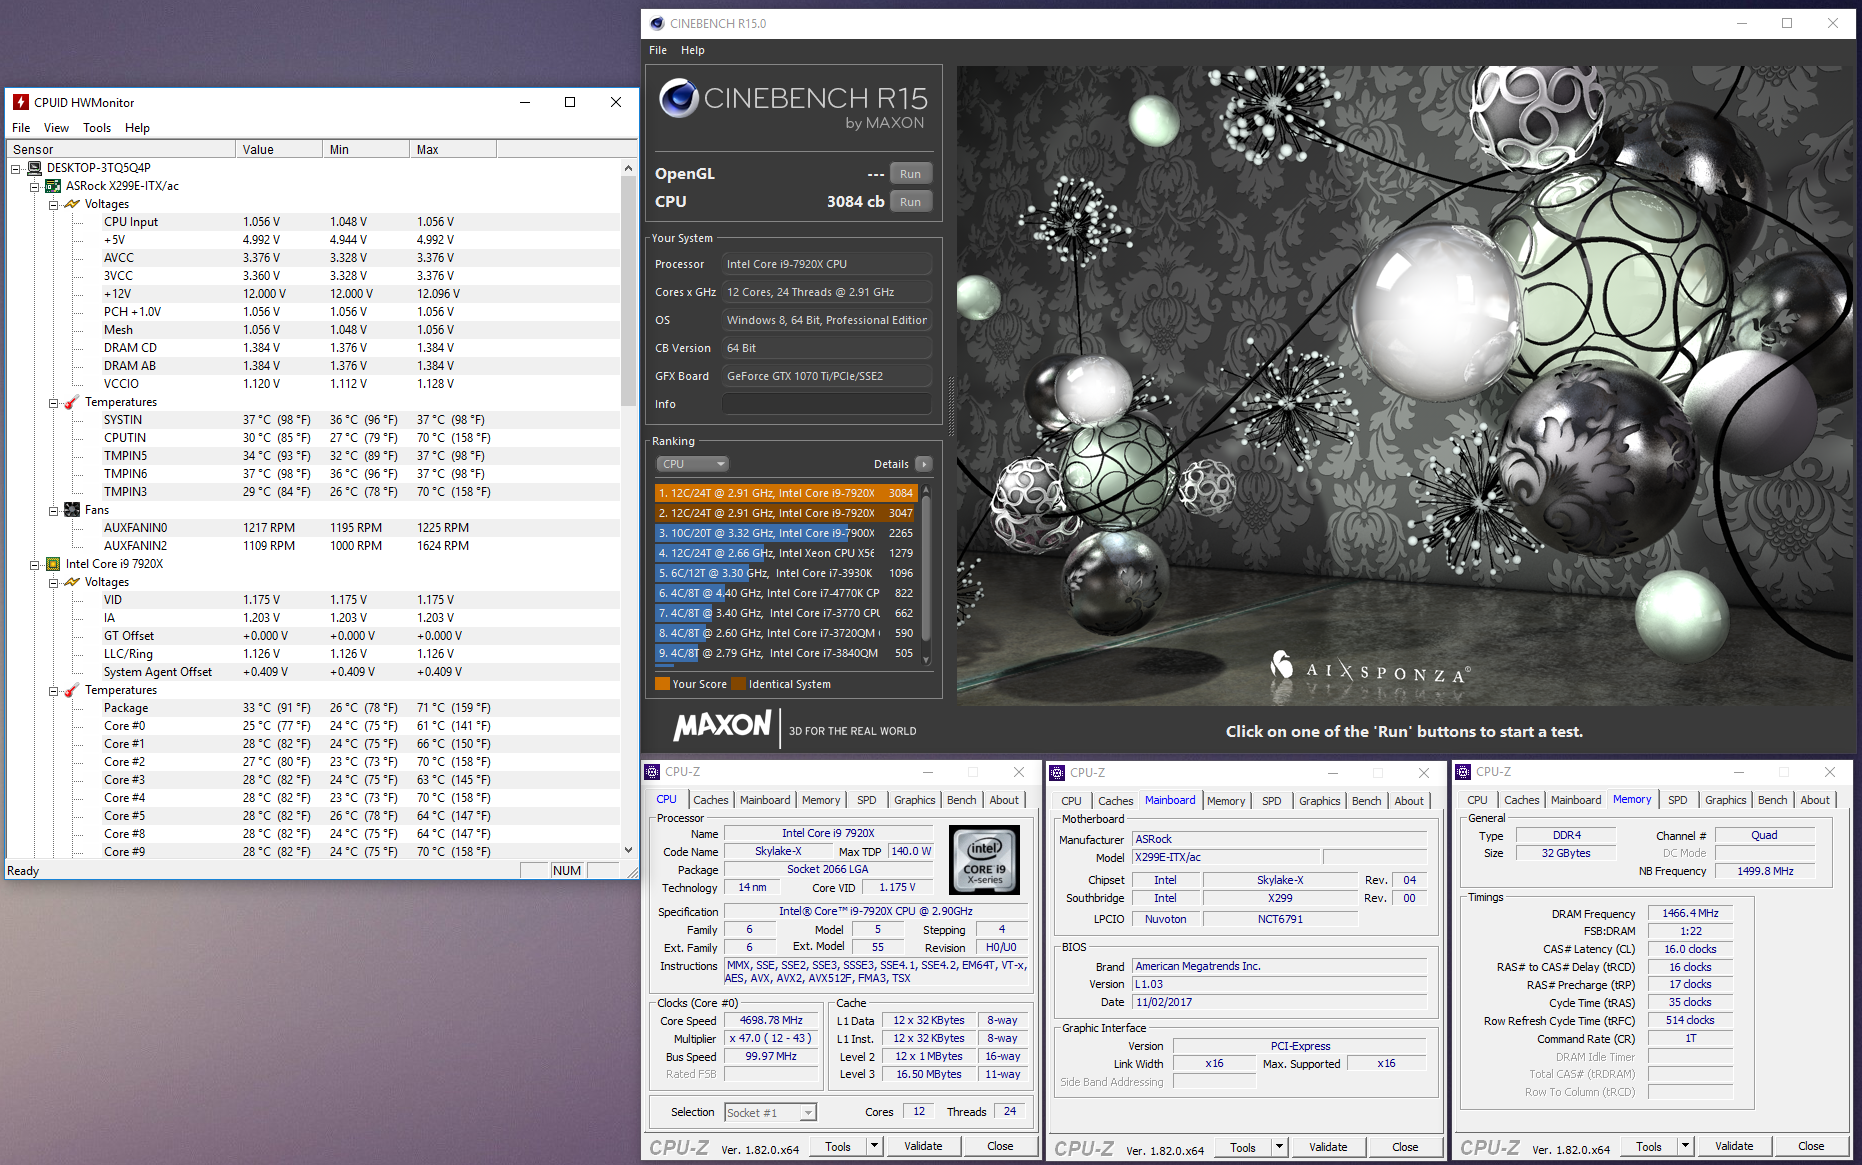Click the Max column header in HWMonitor
The image size is (1862, 1165).
tap(453, 149)
